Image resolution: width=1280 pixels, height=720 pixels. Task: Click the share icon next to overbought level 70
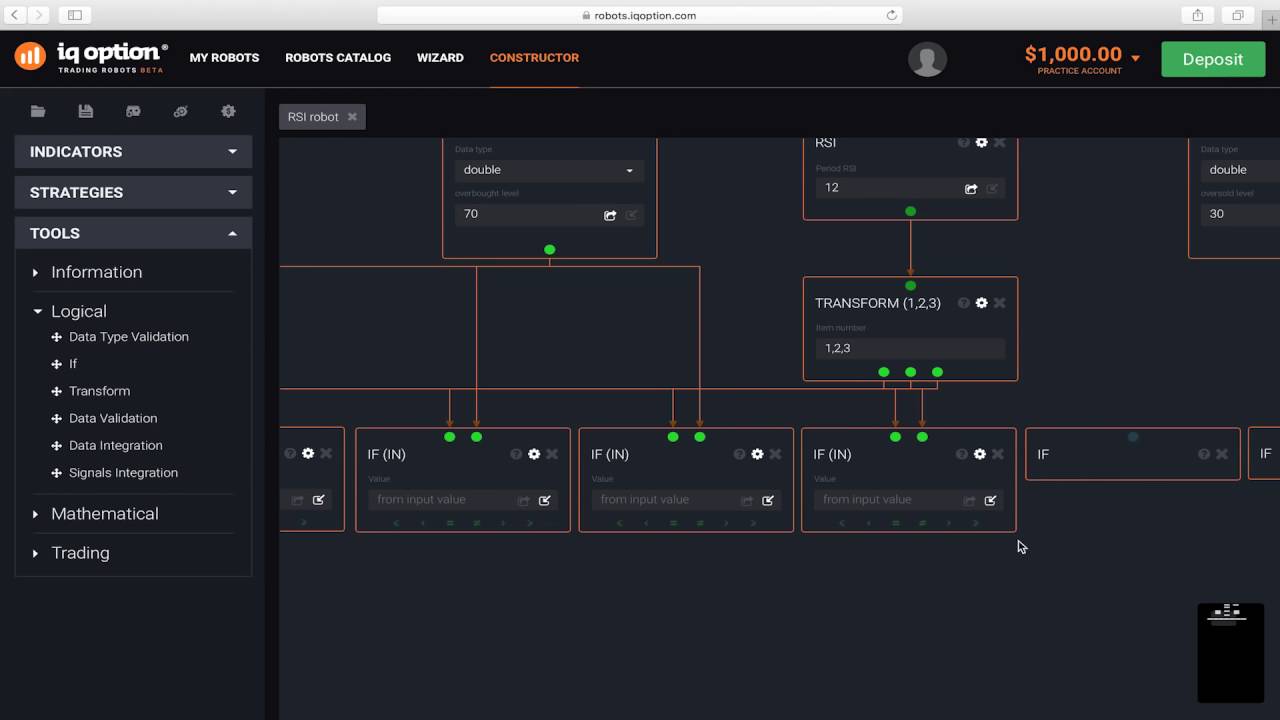click(610, 215)
